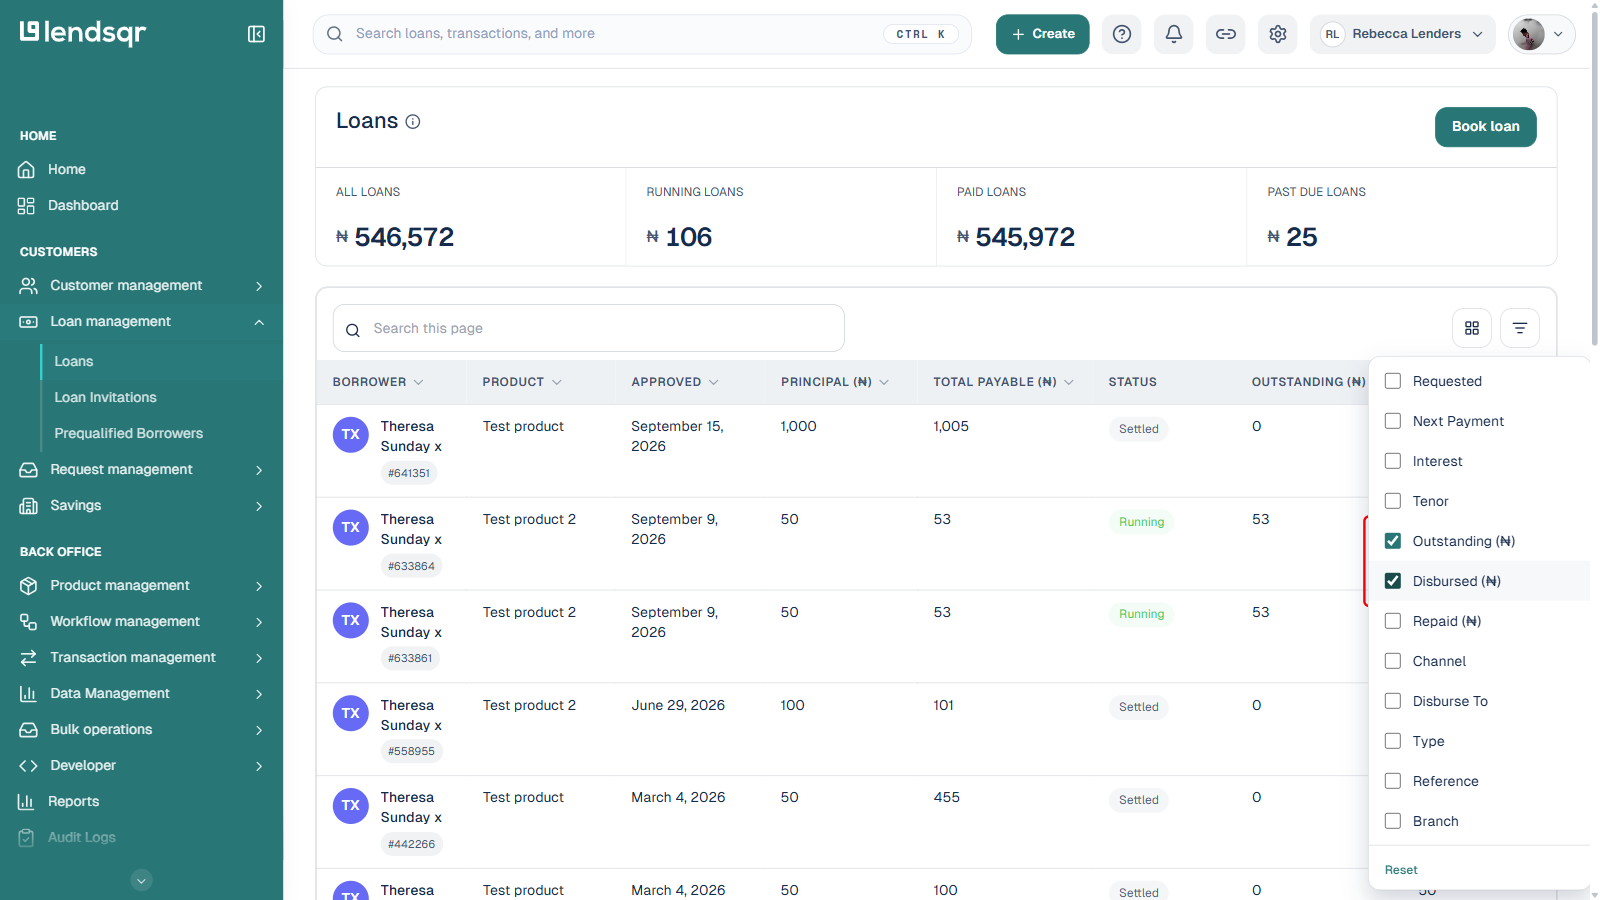Viewport: 1600px width, 900px height.
Task: Tick the Interest column checkbox
Action: (x=1393, y=461)
